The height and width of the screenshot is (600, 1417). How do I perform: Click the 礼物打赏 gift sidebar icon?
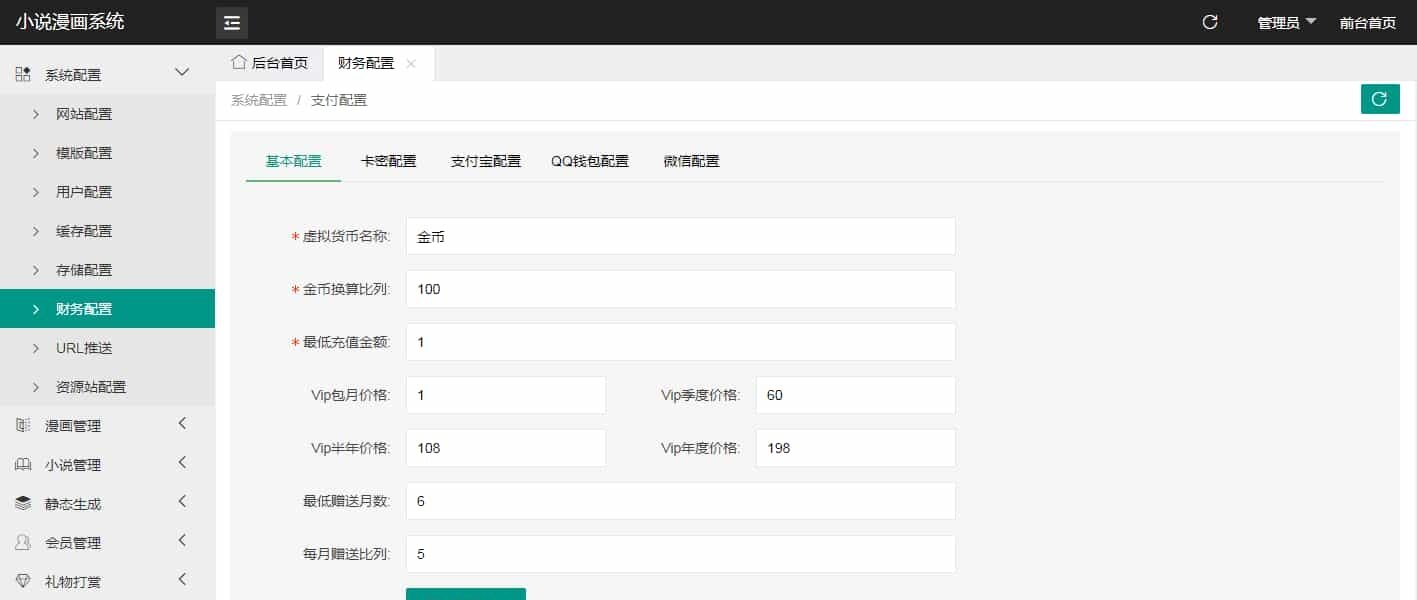(x=20, y=580)
